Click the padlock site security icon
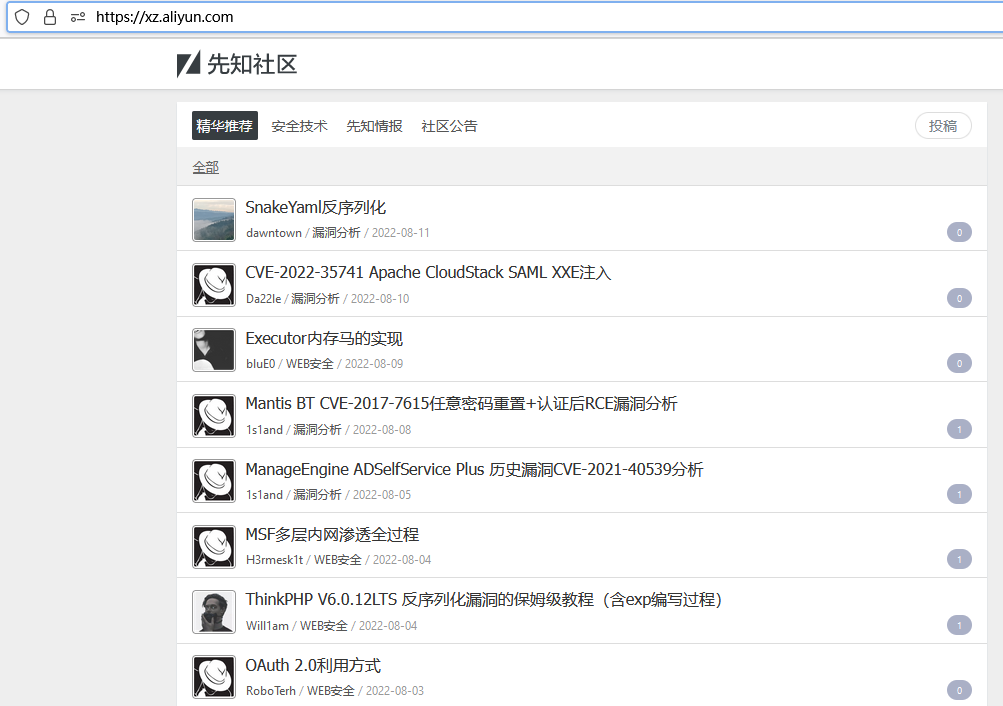This screenshot has width=1003, height=706. tap(50, 17)
